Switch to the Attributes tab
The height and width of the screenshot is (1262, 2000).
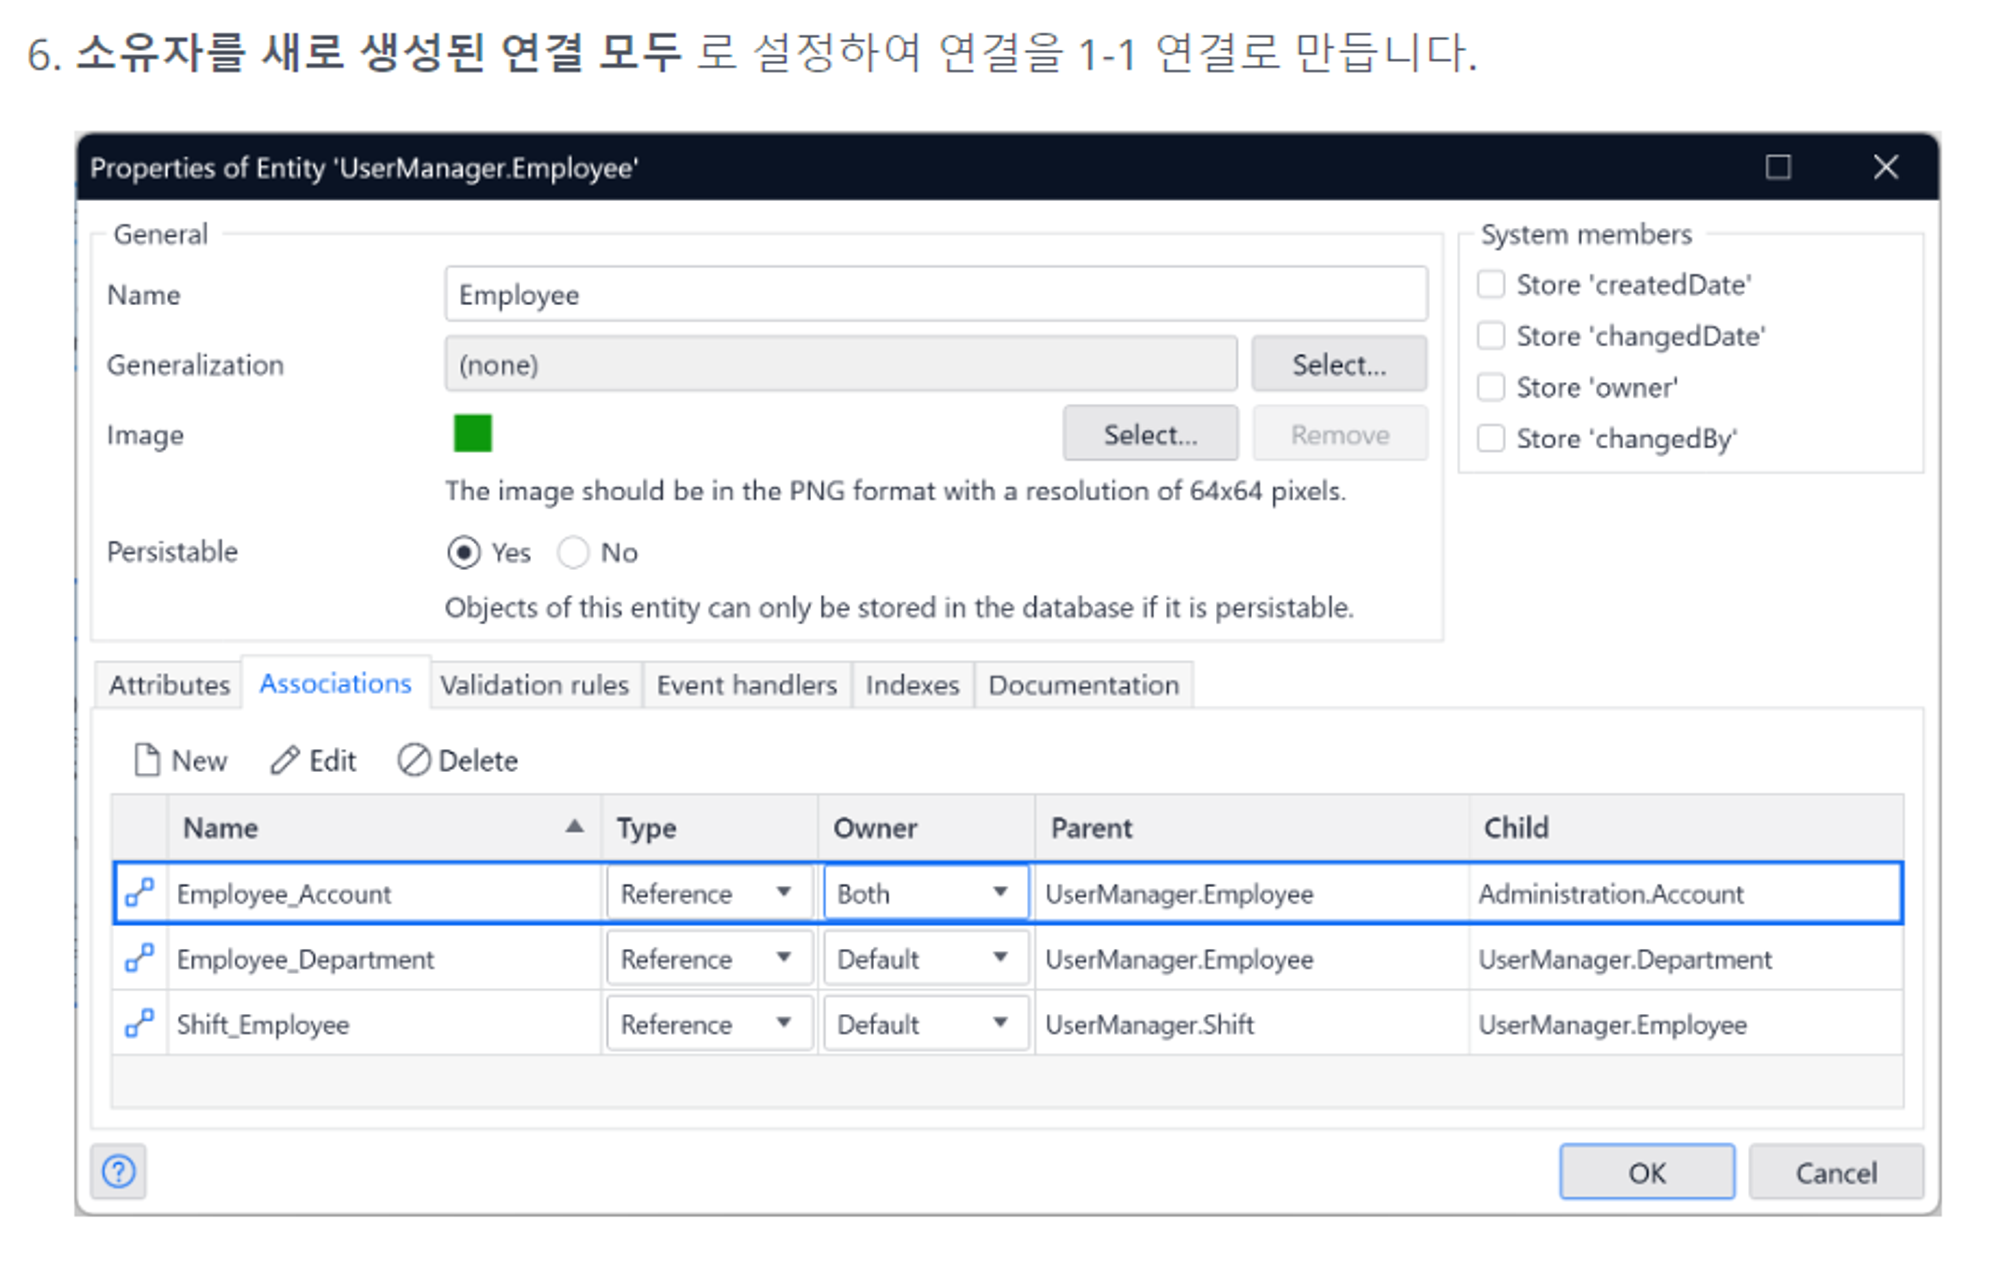[x=169, y=685]
